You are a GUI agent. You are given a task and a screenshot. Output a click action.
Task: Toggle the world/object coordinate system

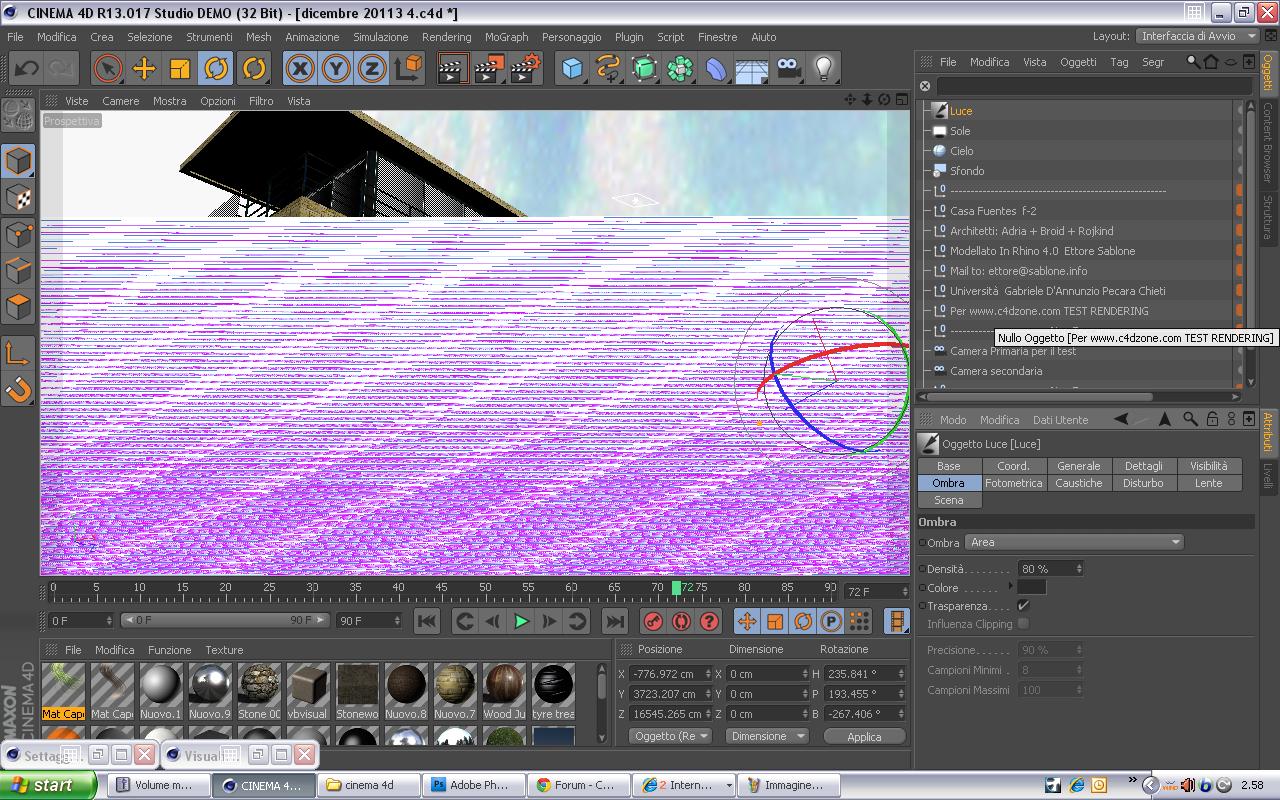point(408,69)
